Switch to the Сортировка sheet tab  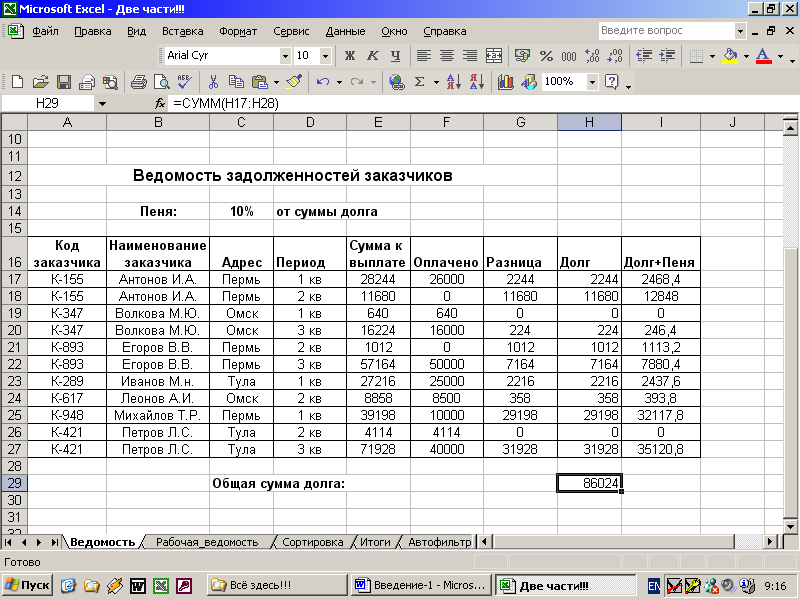point(312,542)
